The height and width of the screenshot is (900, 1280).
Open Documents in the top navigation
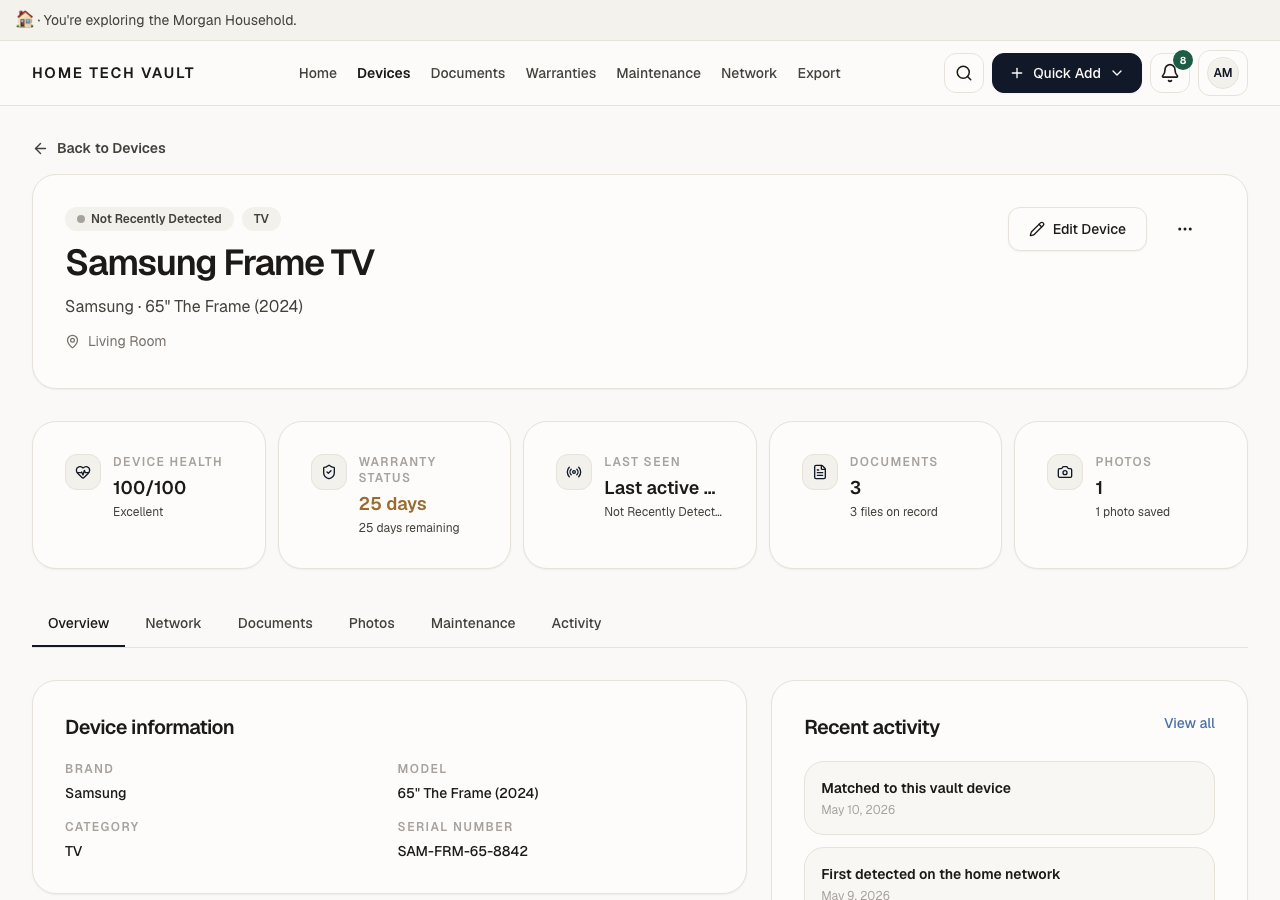[468, 73]
